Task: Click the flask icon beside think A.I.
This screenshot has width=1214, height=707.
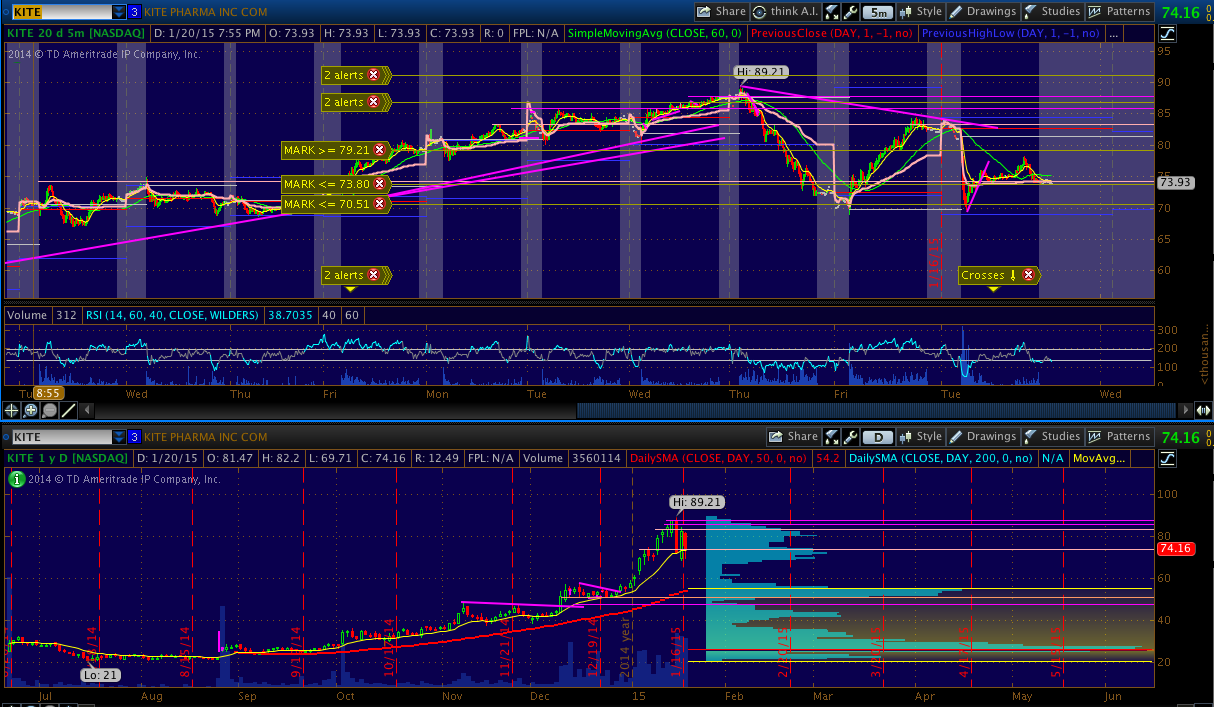Action: click(x=831, y=12)
